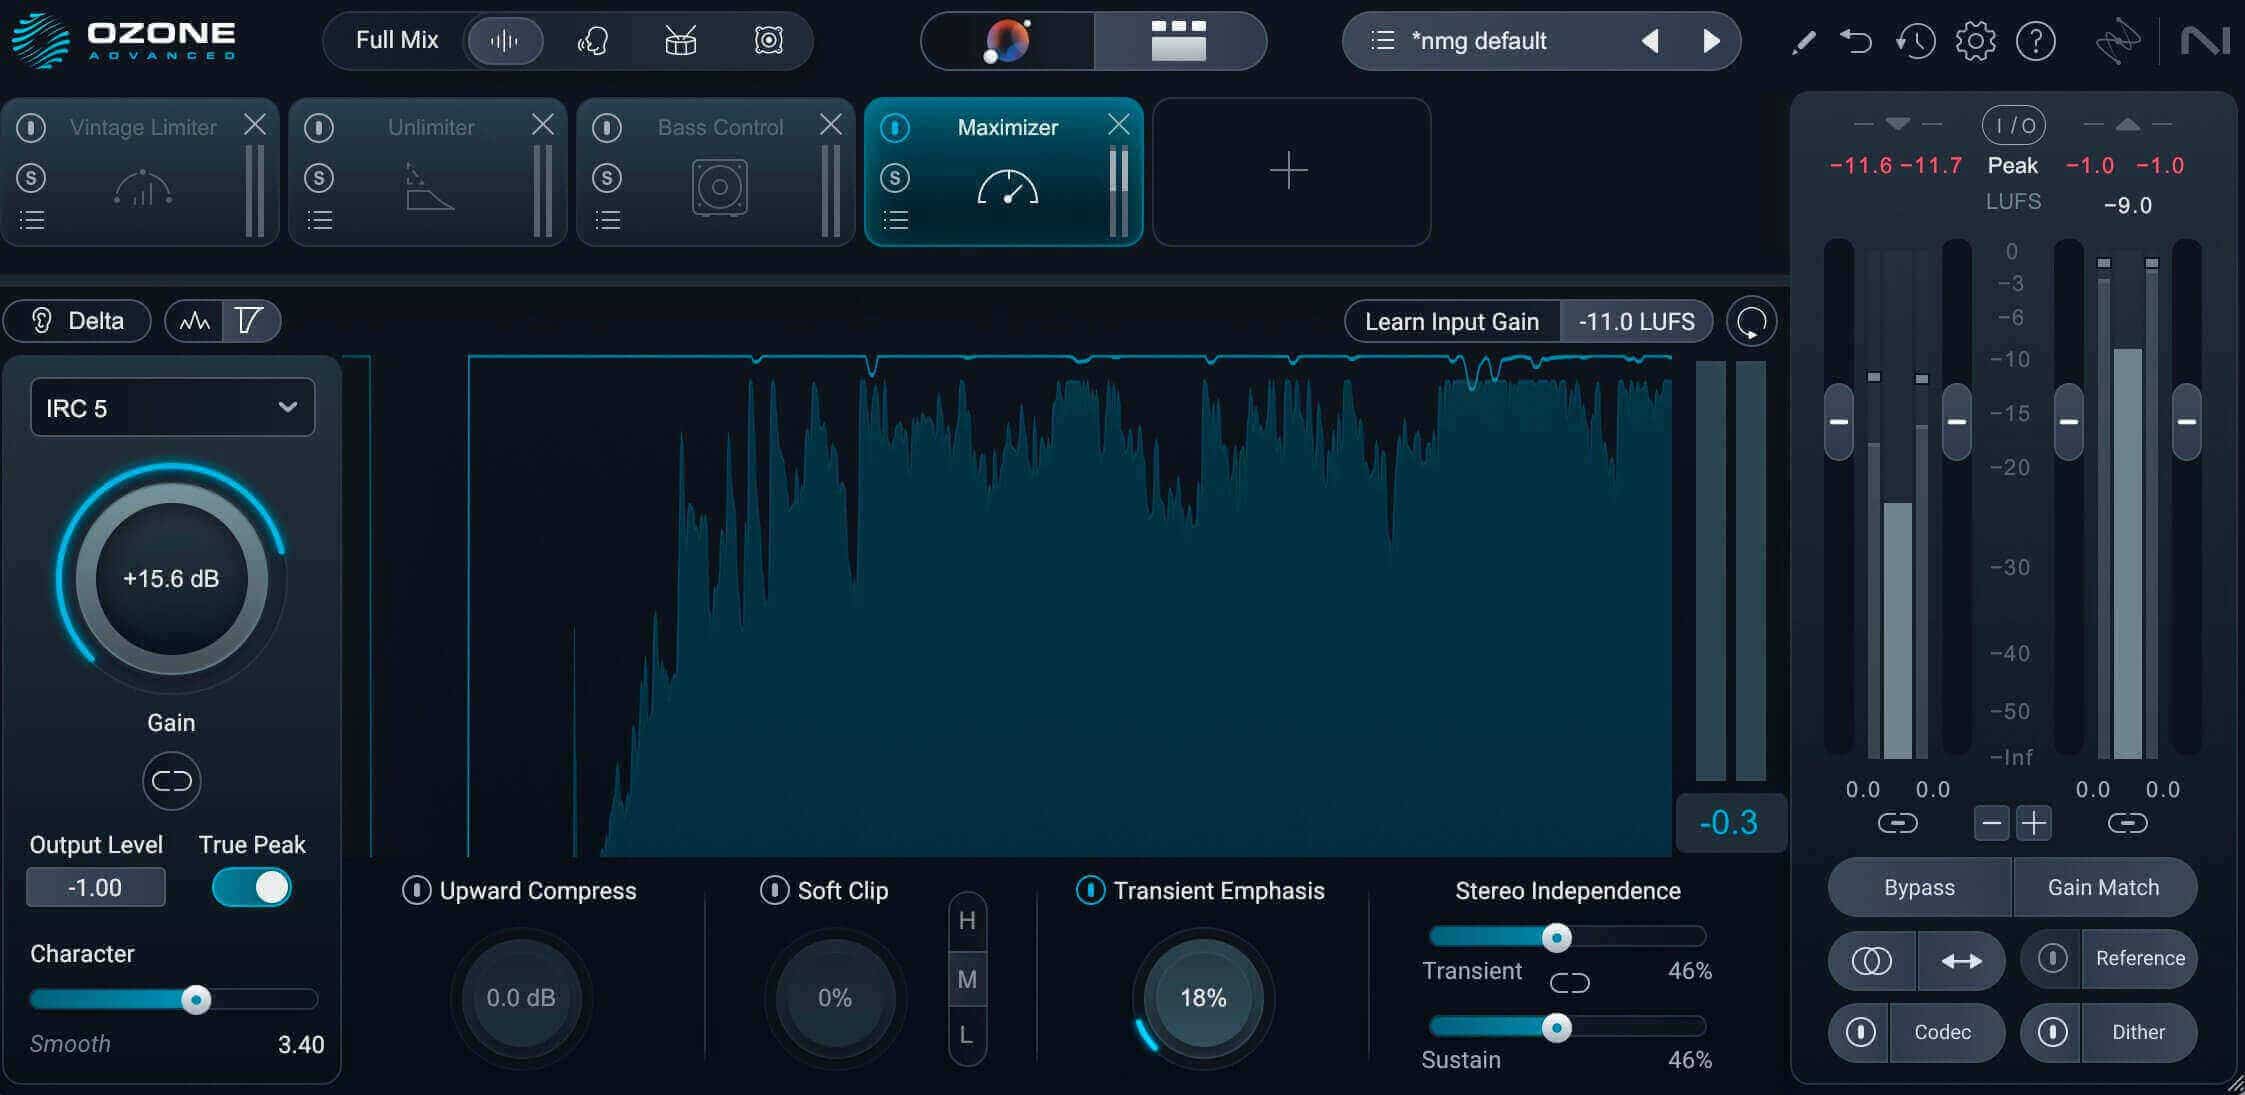Click the undo arrow icon
Image resolution: width=2245 pixels, height=1095 pixels.
click(x=1856, y=41)
